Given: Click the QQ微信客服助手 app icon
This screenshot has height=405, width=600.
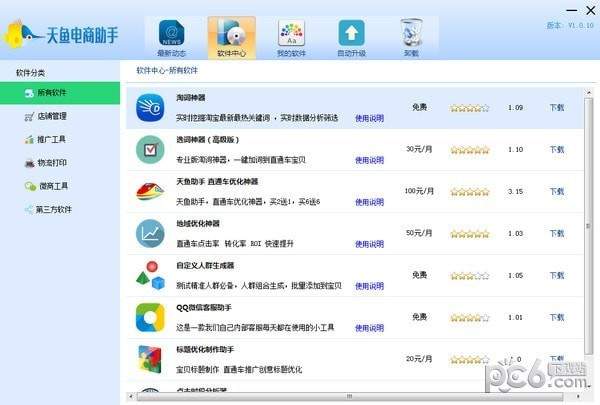Looking at the screenshot, I should tap(150, 316).
